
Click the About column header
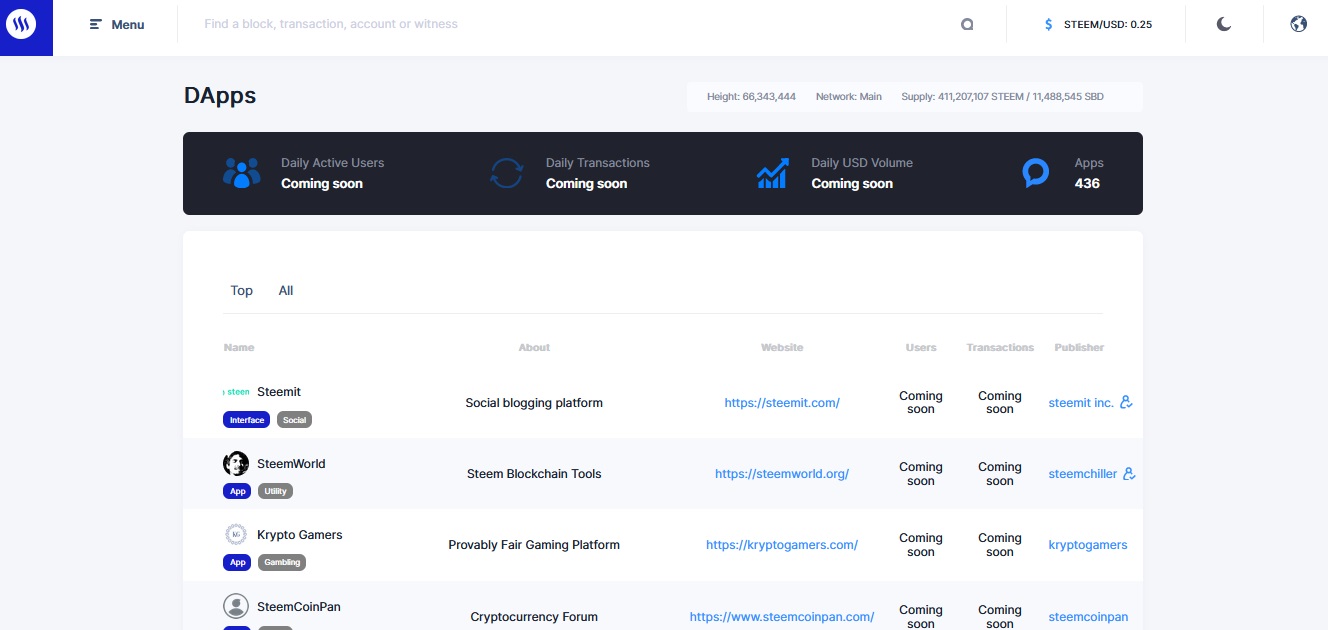coord(534,348)
